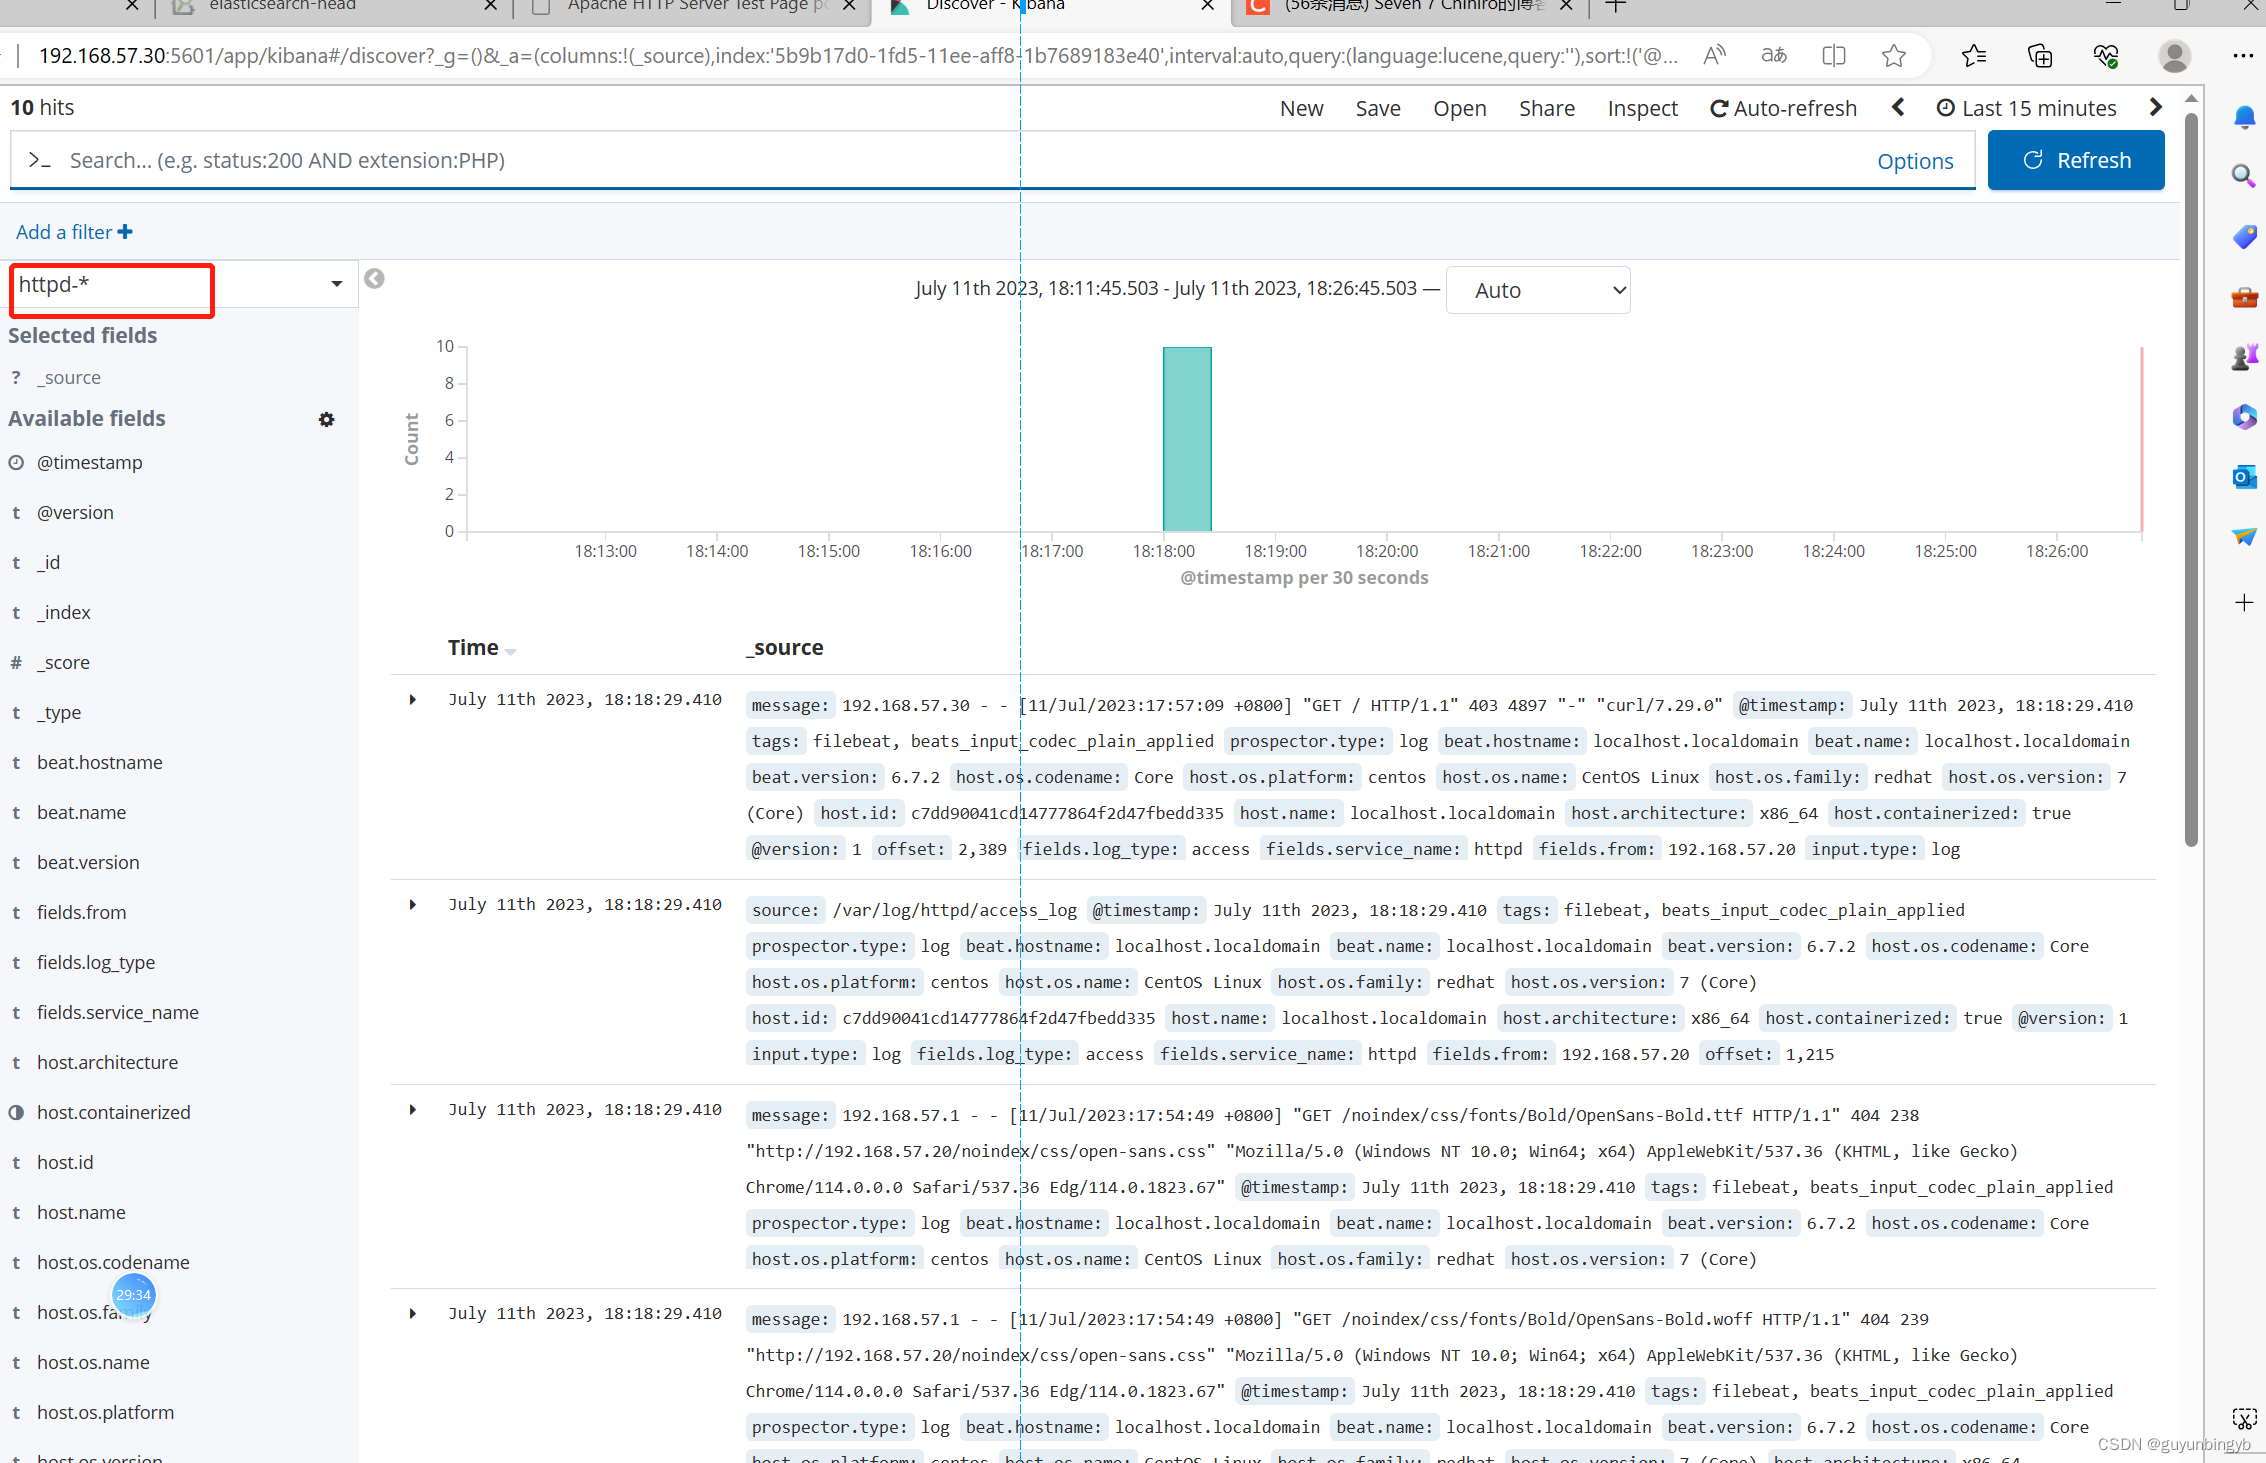Select the beat.version field
Image resolution: width=2266 pixels, height=1463 pixels.
pyautogui.click(x=88, y=863)
